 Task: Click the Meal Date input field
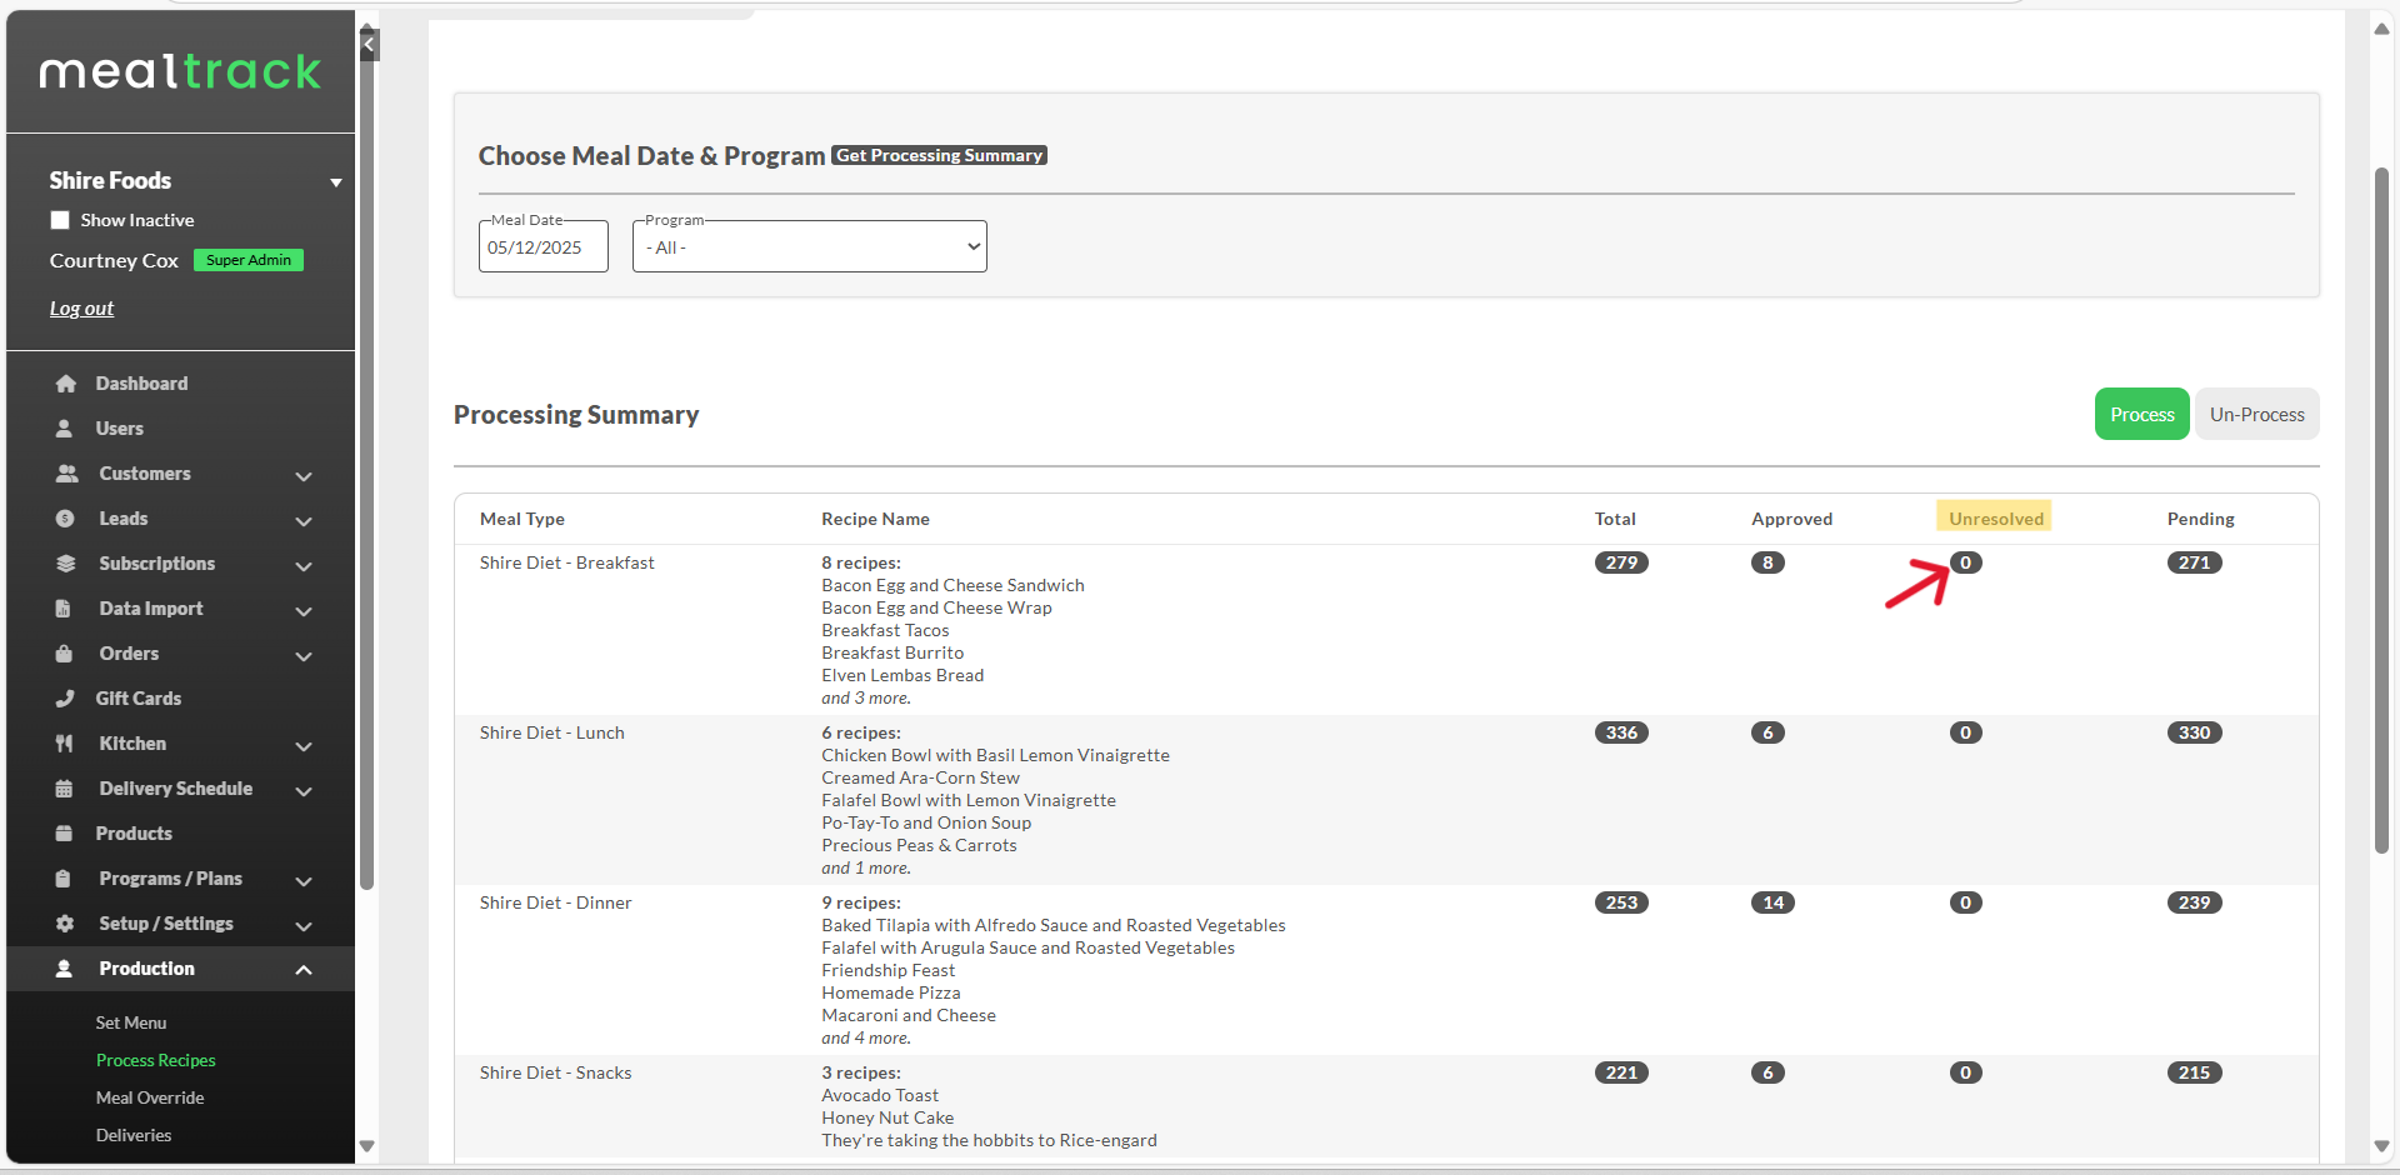pyautogui.click(x=543, y=247)
